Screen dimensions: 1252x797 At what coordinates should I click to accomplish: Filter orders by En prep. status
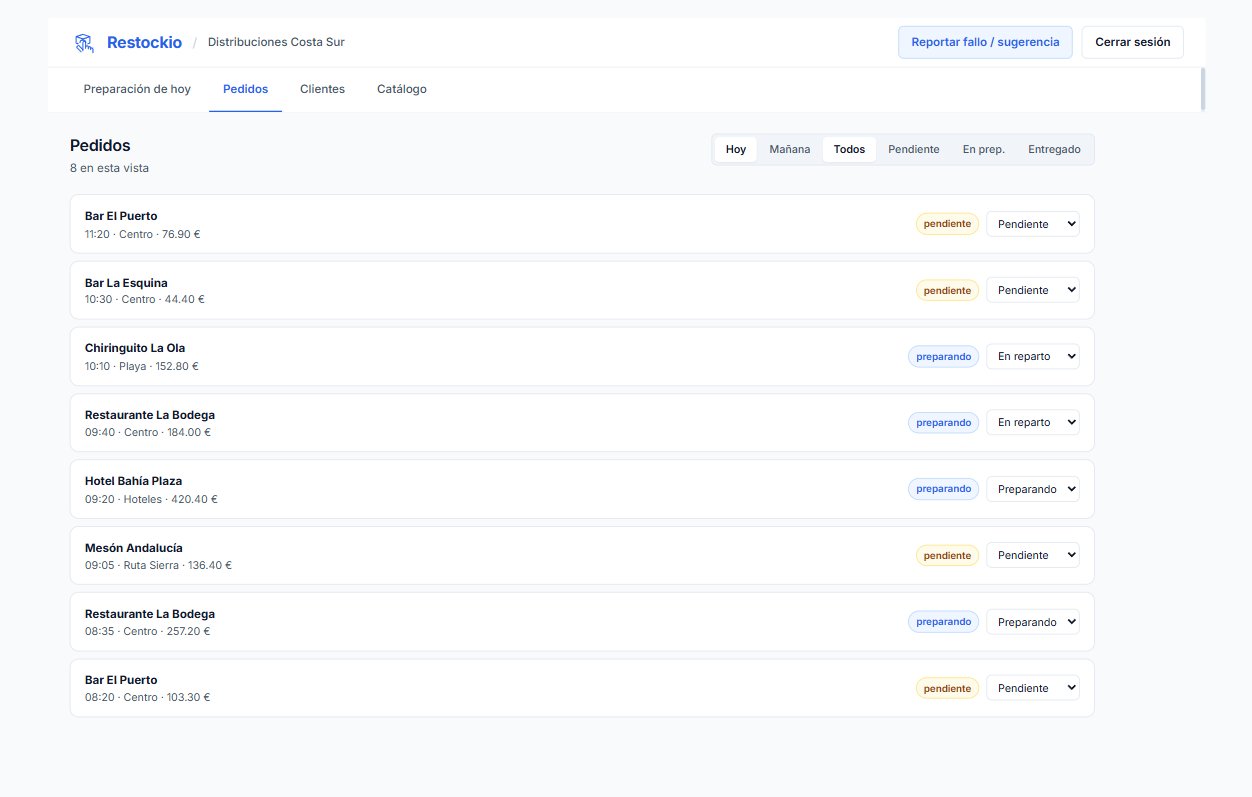[983, 150]
